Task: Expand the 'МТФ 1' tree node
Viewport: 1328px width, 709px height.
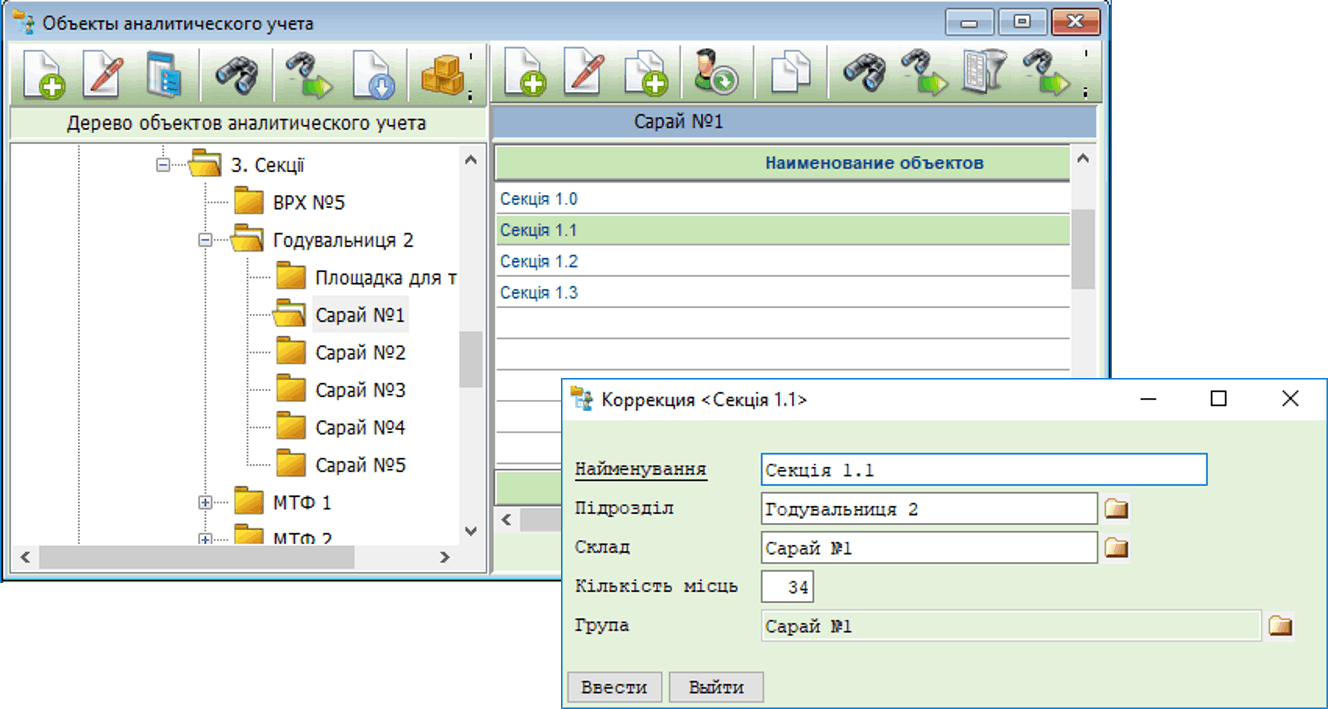Action: [x=205, y=503]
